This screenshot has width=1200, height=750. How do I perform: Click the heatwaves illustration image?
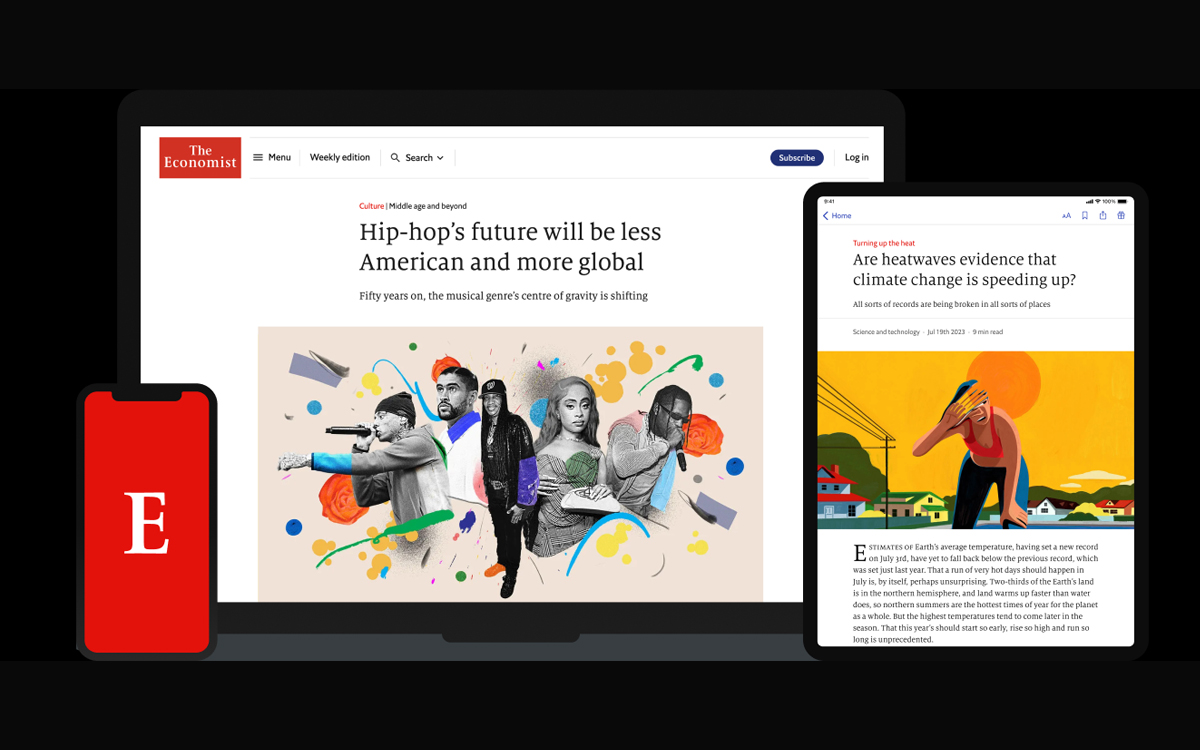tap(976, 438)
